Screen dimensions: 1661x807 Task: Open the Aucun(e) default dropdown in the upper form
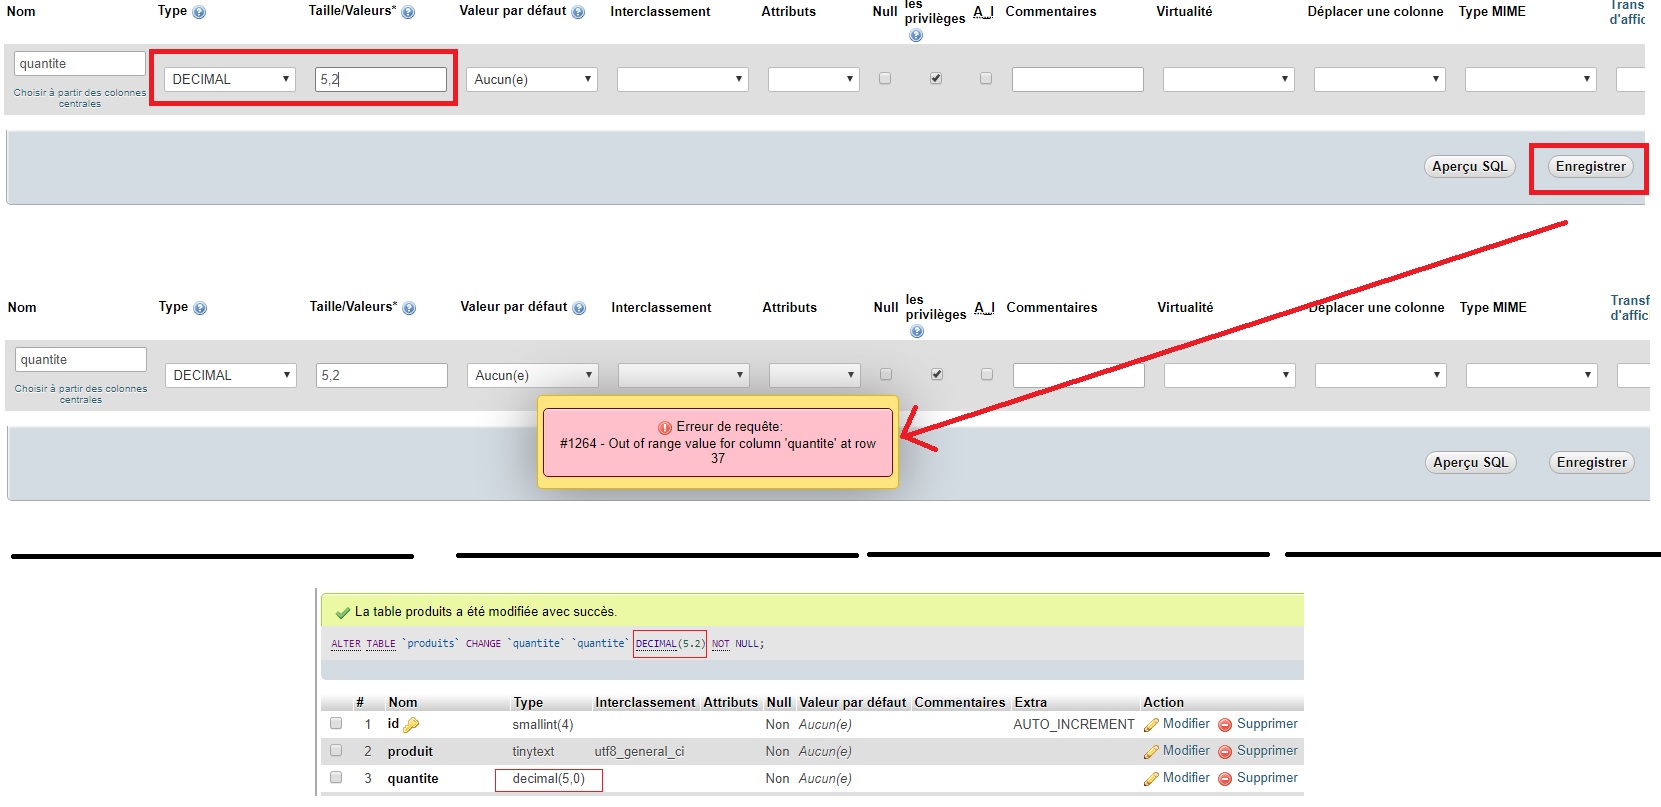532,79
